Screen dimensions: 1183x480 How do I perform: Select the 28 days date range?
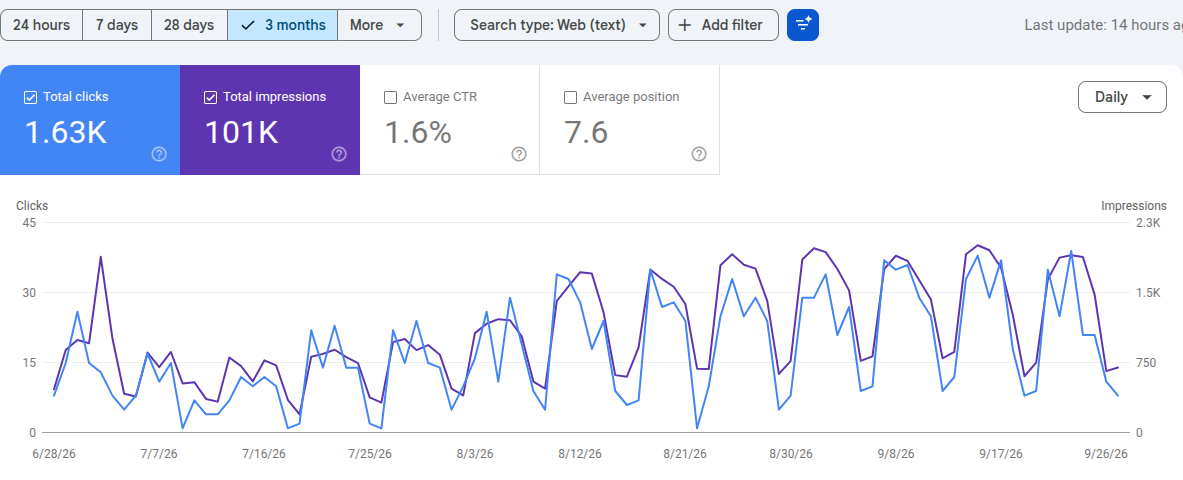(x=189, y=25)
